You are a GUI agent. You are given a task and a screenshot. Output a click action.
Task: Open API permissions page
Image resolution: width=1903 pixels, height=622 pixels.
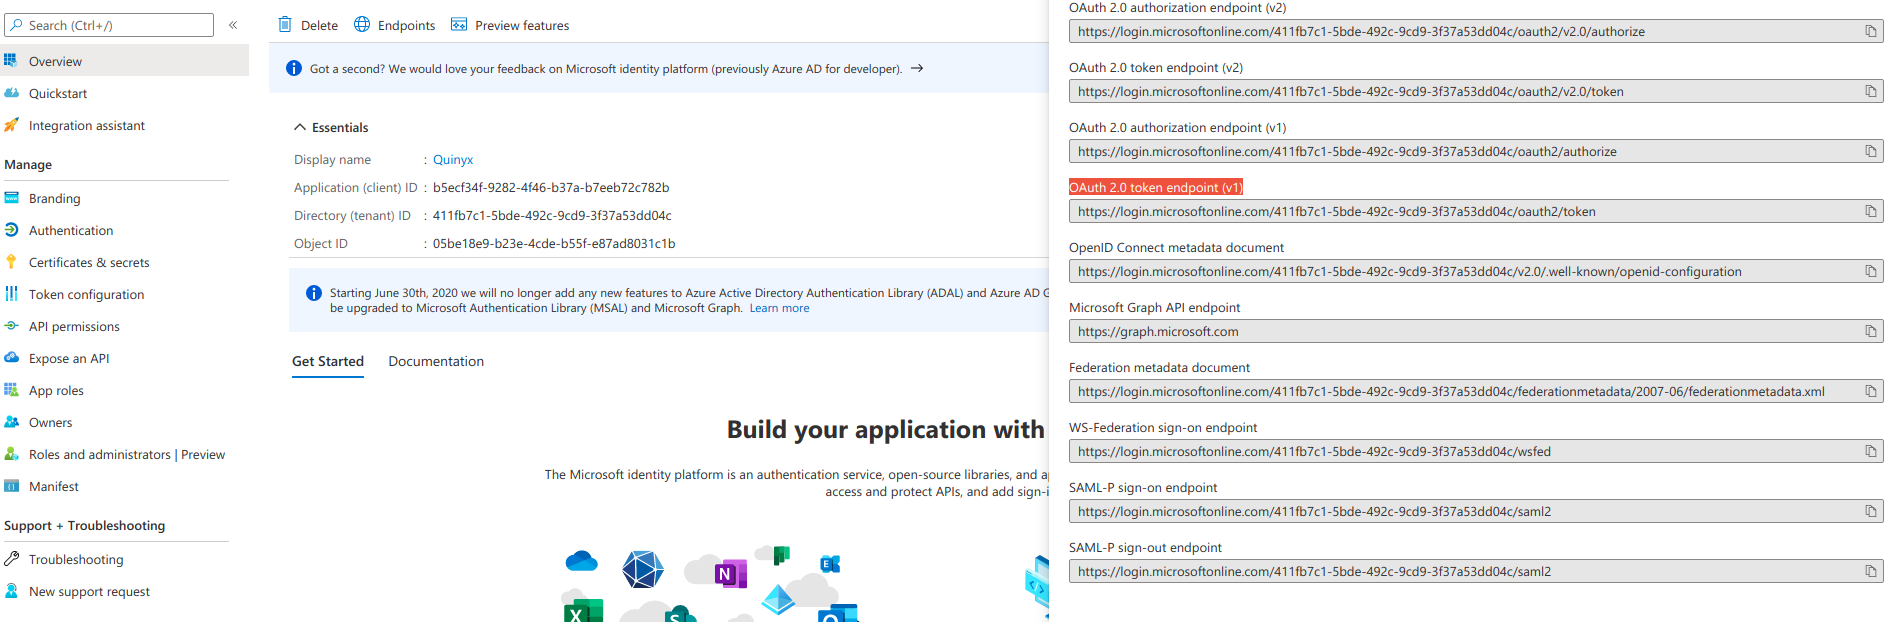tap(74, 327)
